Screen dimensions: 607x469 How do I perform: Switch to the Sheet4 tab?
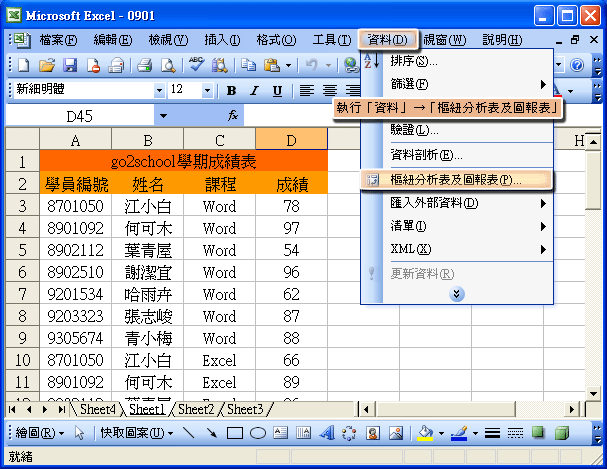tap(98, 409)
